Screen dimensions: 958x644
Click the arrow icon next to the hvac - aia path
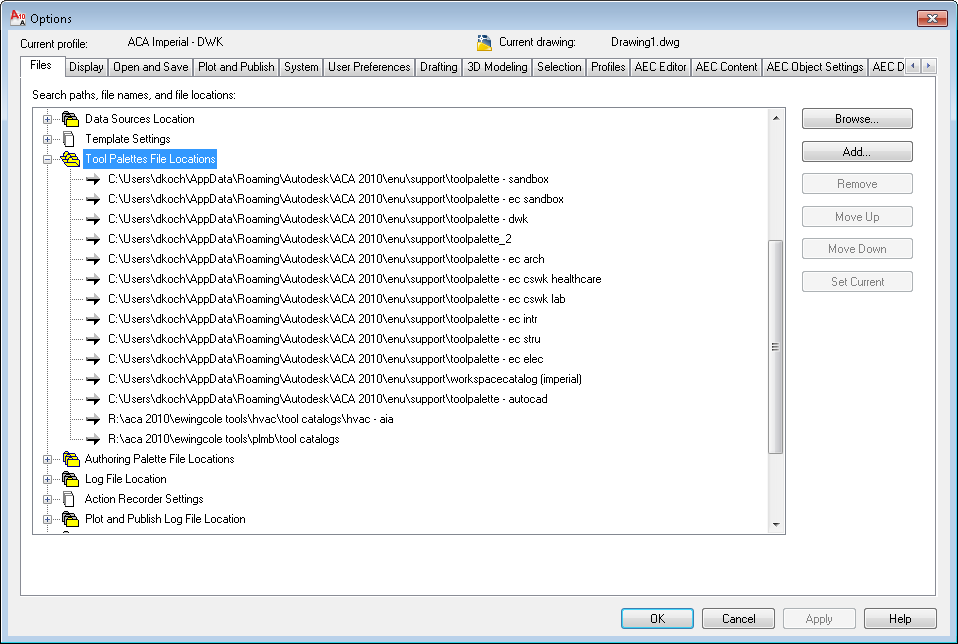(92, 419)
